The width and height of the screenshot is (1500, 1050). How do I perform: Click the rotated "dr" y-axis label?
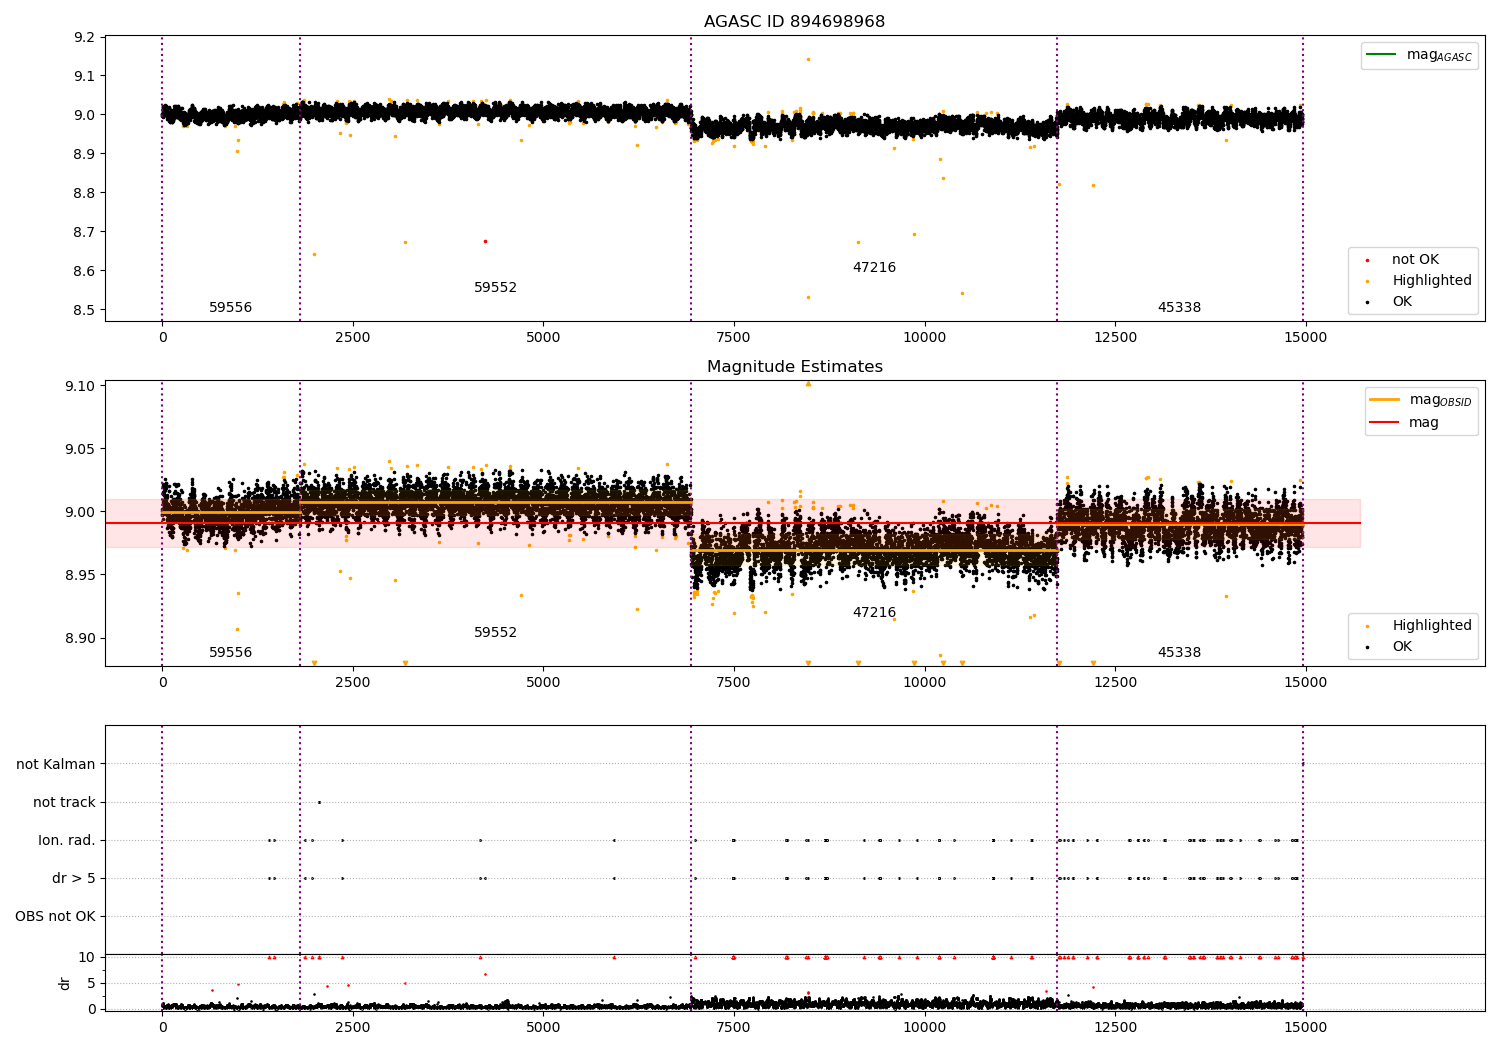coord(65,983)
